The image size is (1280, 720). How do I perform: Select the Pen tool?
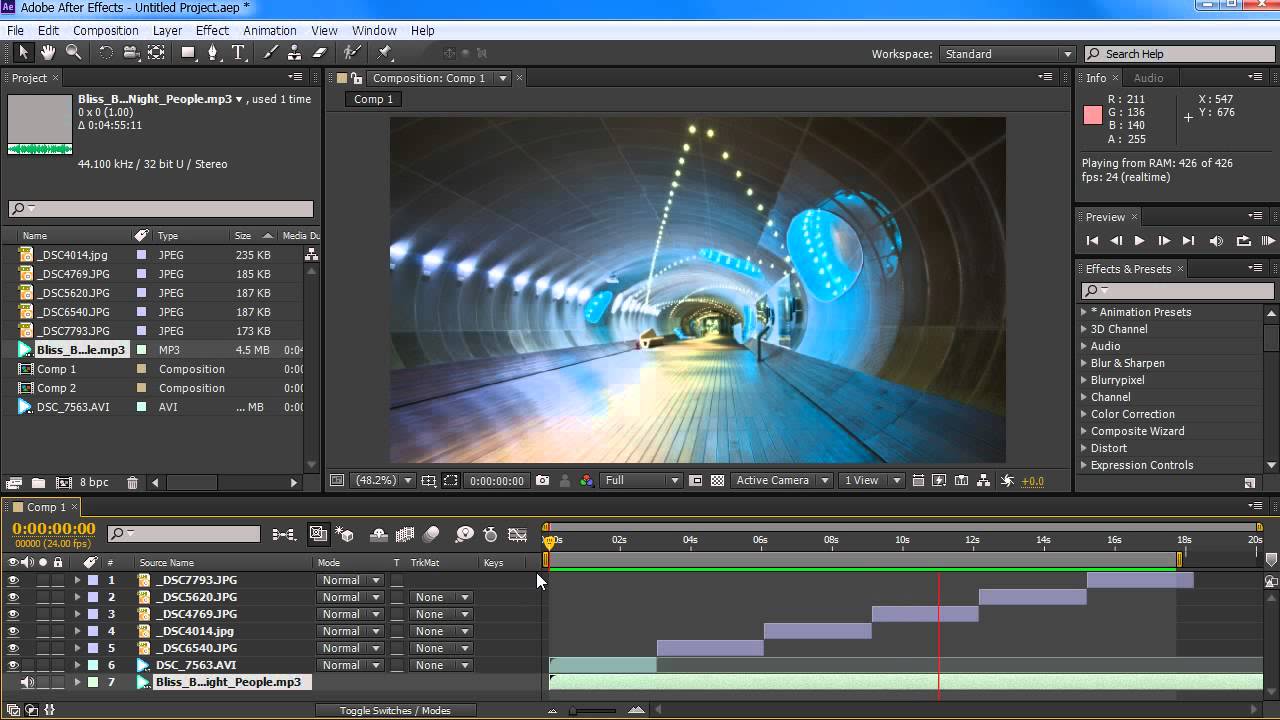[213, 53]
